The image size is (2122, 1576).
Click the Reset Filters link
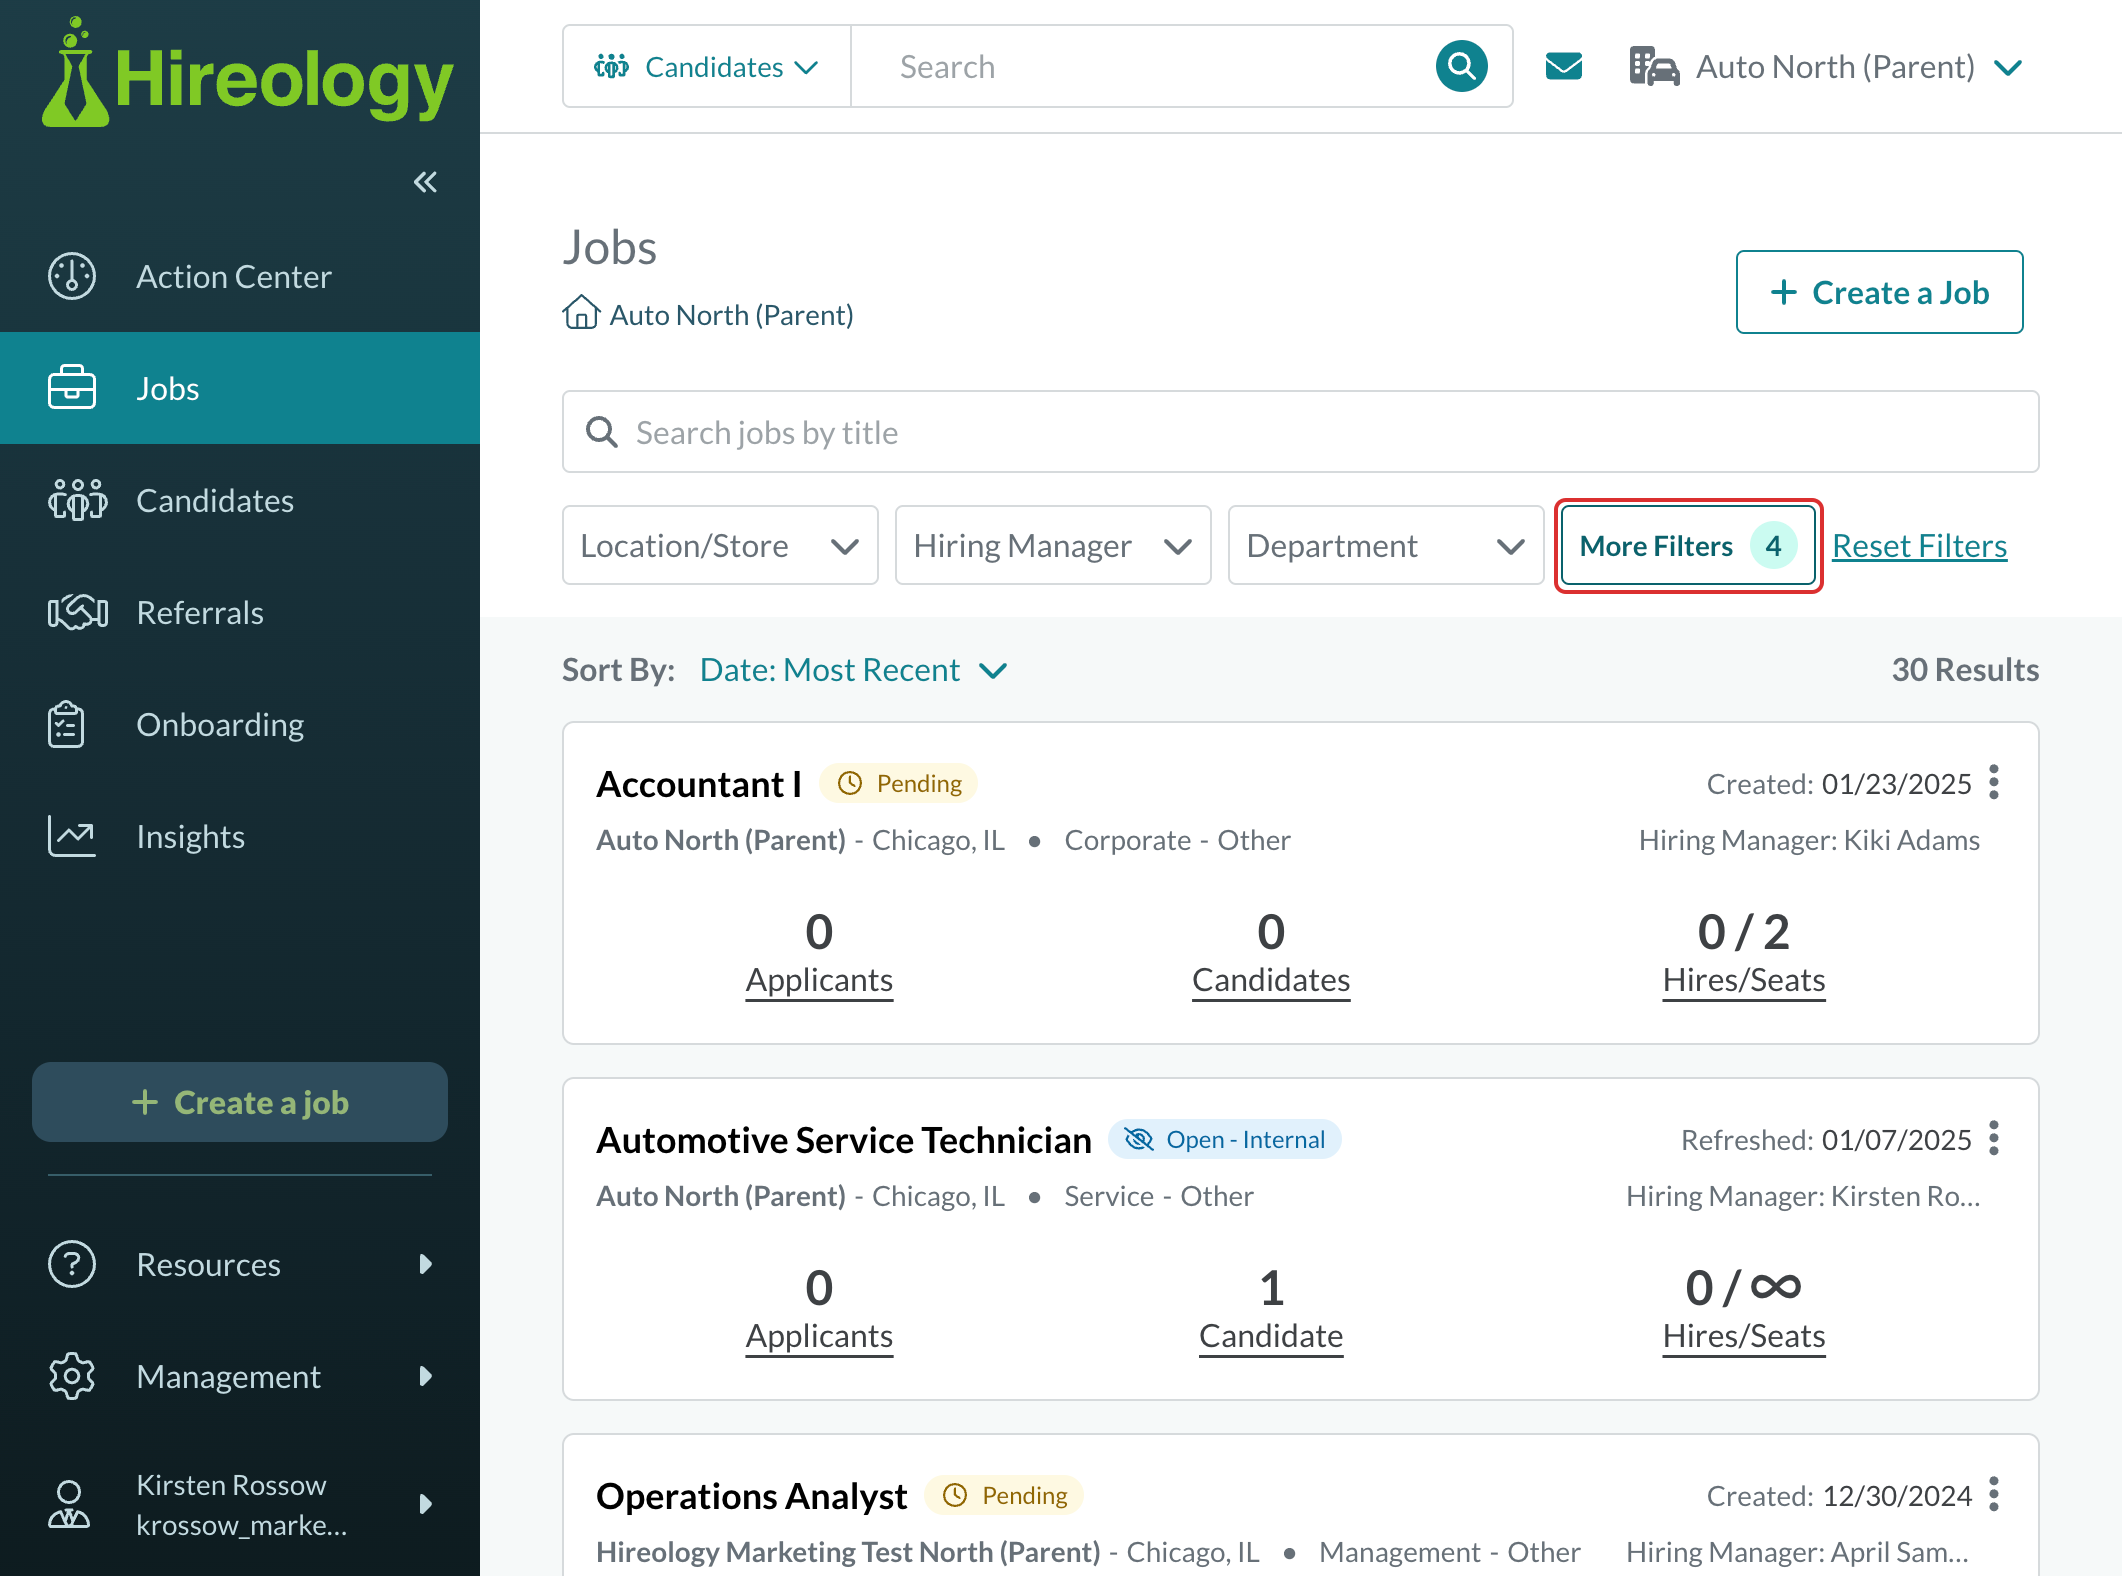point(1920,546)
